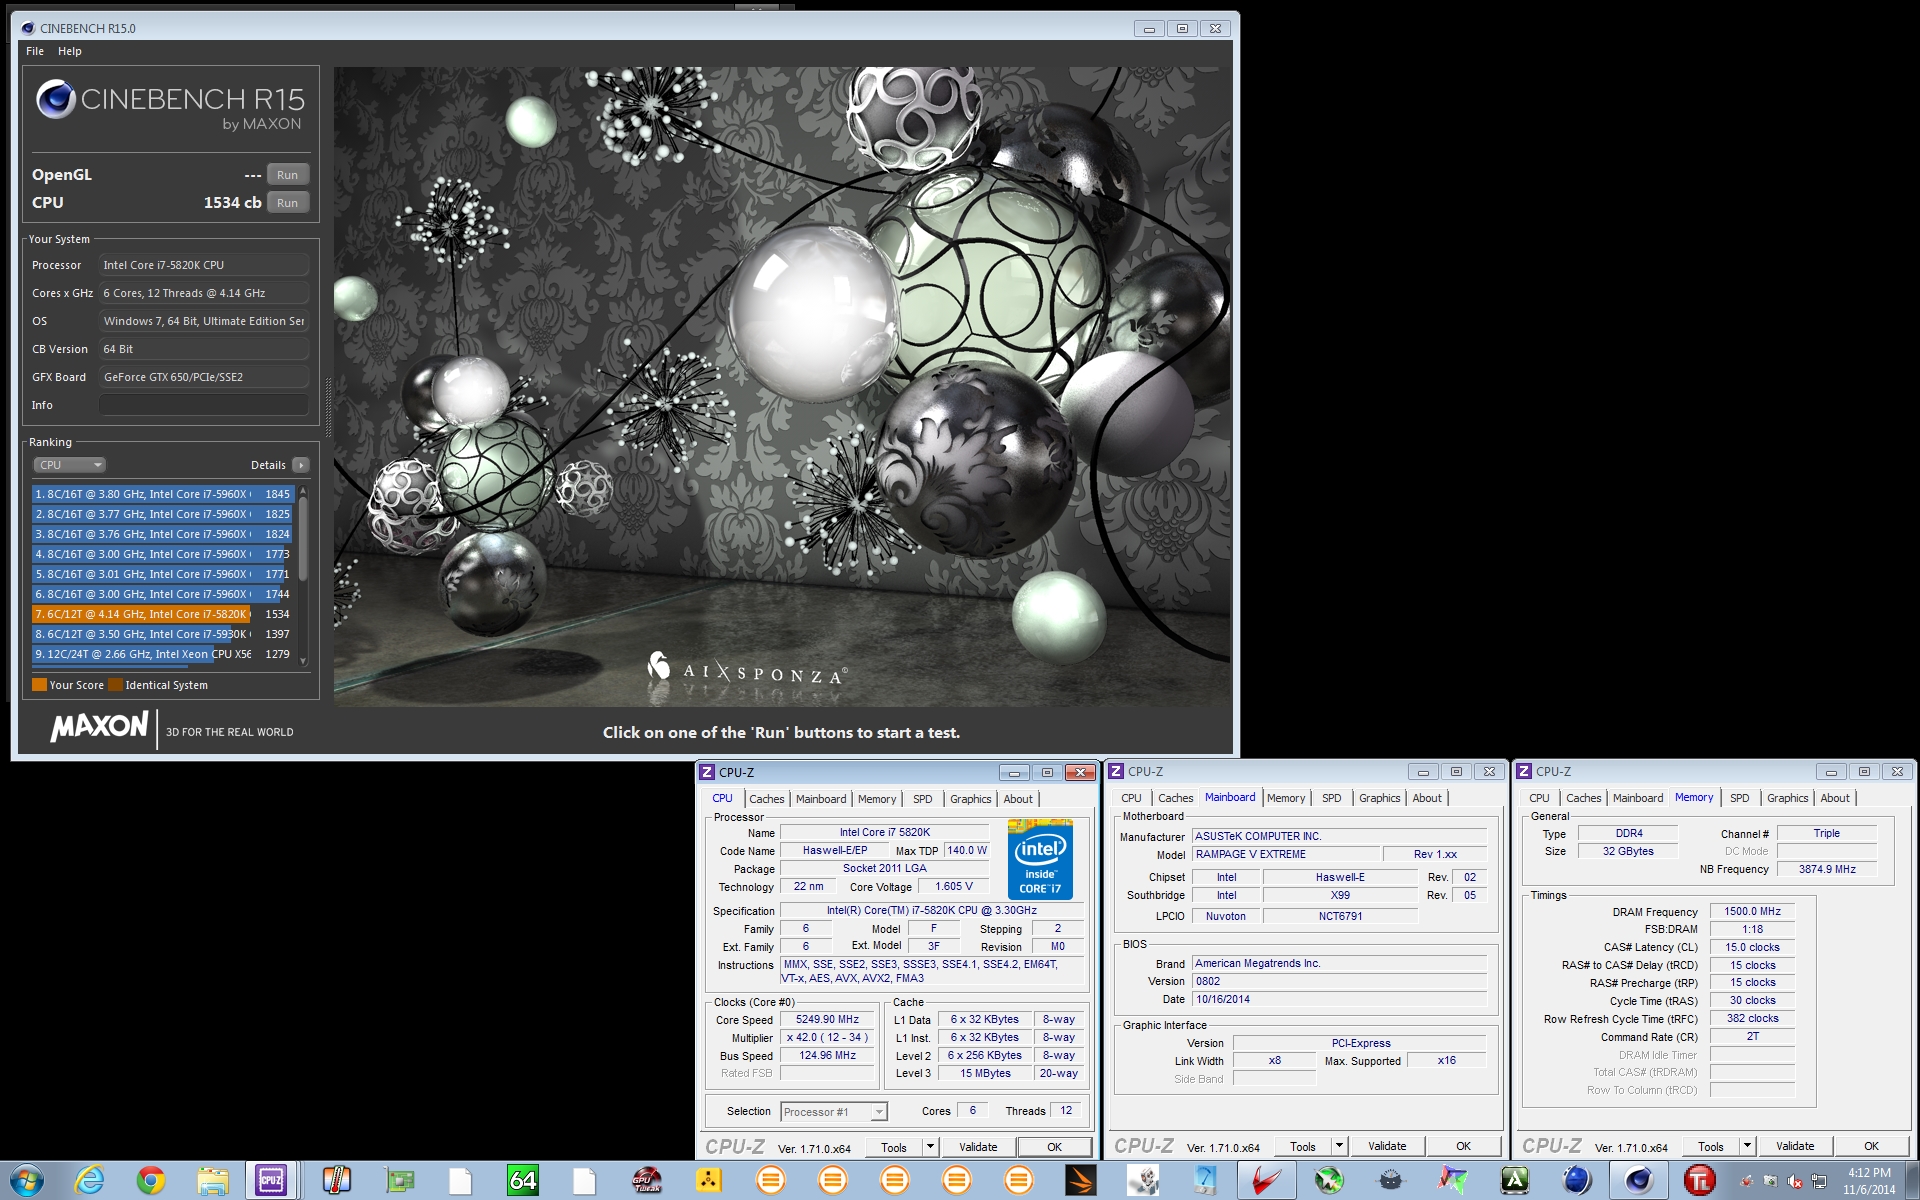The image size is (1920, 1200).
Task: Open the Processor #1 selection dropdown
Action: 834,1112
